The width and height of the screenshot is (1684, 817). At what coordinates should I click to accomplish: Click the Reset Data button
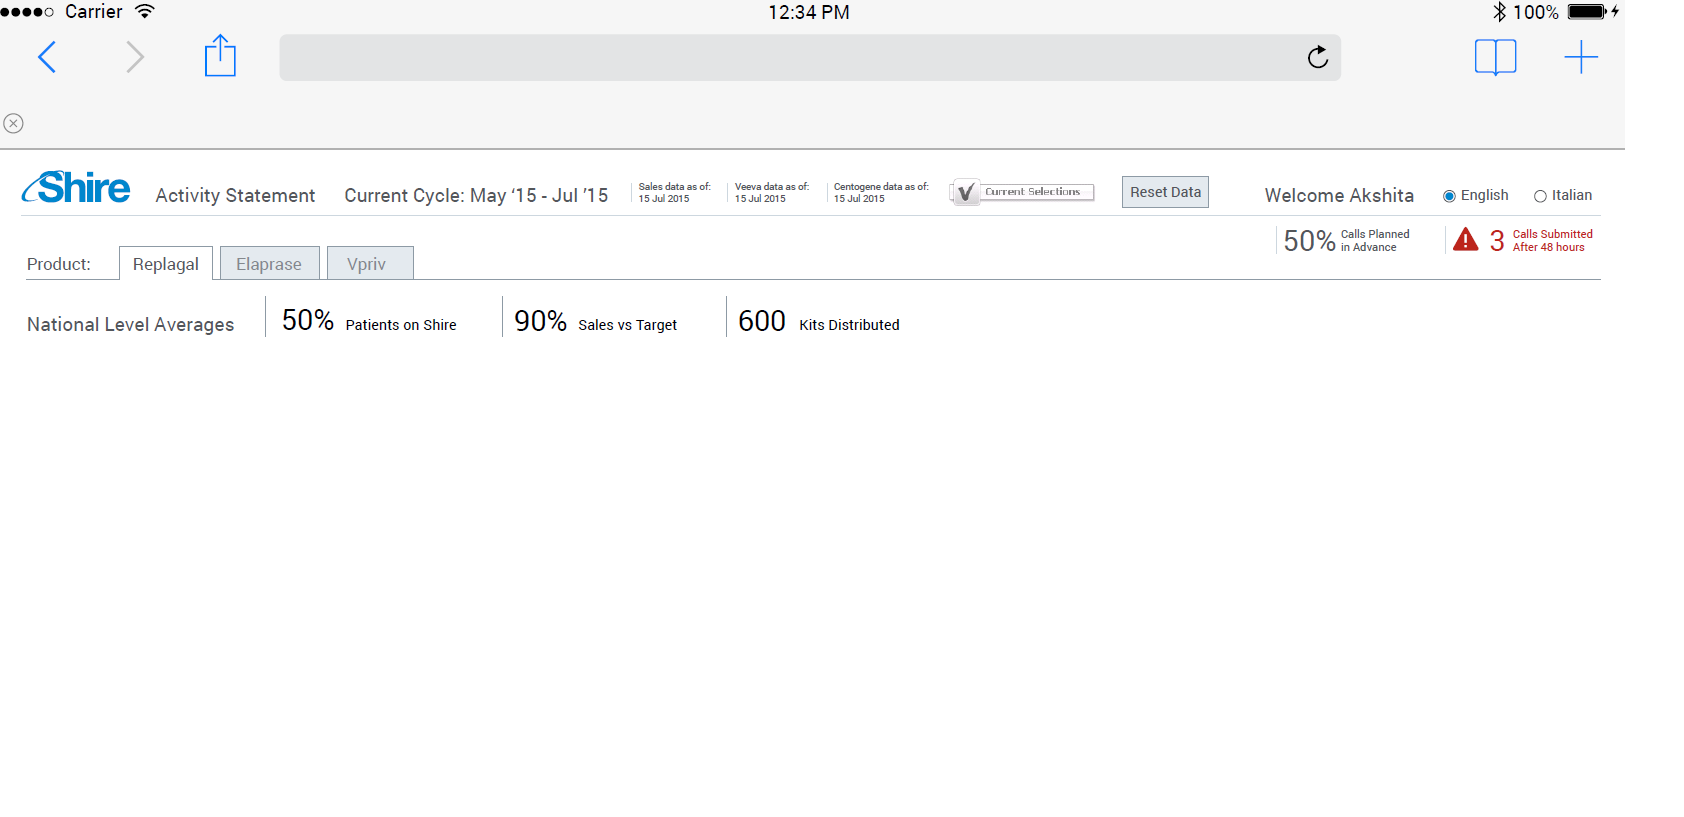[x=1165, y=192]
